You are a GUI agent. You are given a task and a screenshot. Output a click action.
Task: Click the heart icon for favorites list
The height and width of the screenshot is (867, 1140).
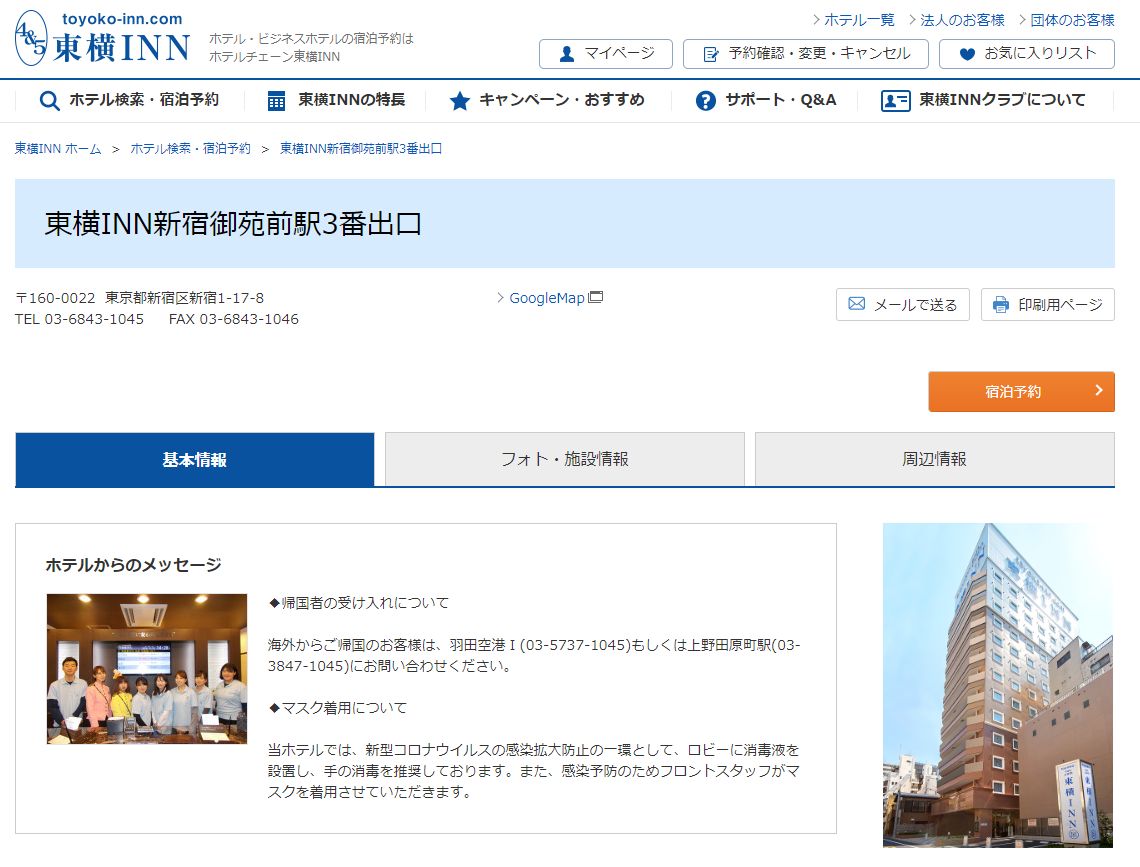(967, 54)
